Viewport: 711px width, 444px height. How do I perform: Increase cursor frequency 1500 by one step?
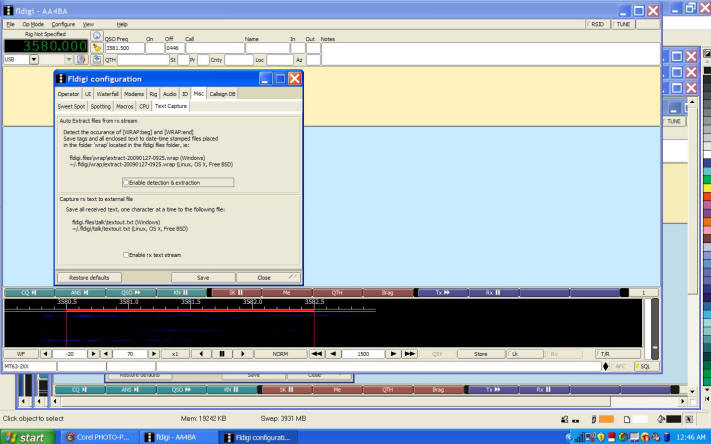tap(394, 354)
